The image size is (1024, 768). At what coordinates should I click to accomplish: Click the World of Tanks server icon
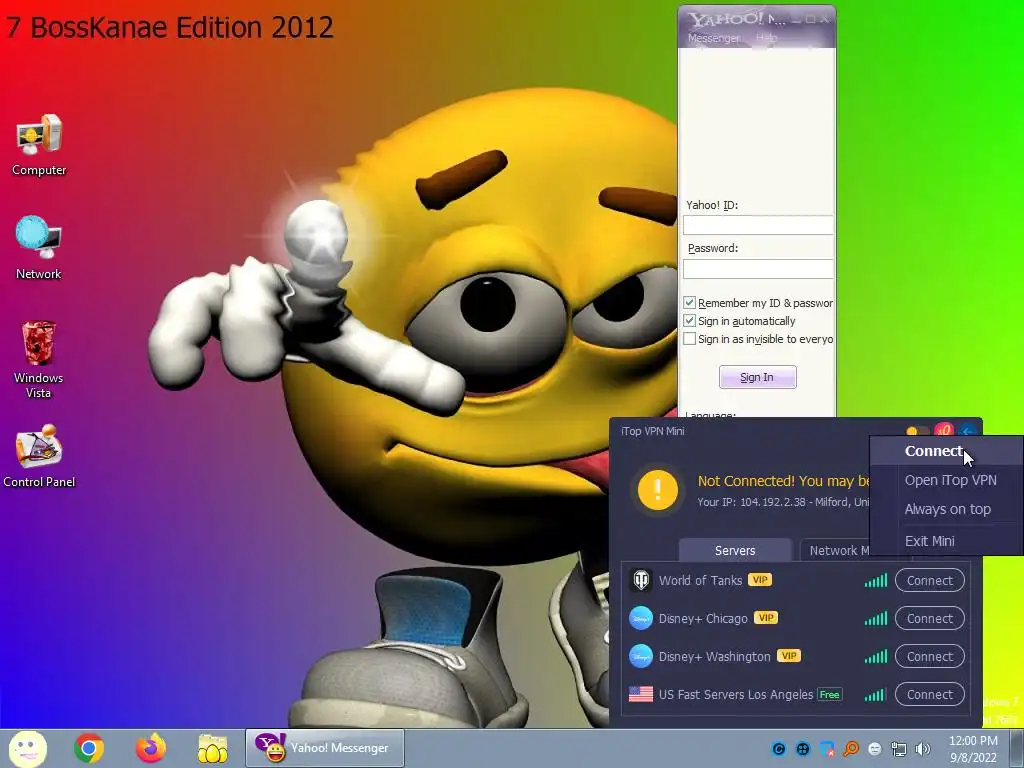(641, 580)
